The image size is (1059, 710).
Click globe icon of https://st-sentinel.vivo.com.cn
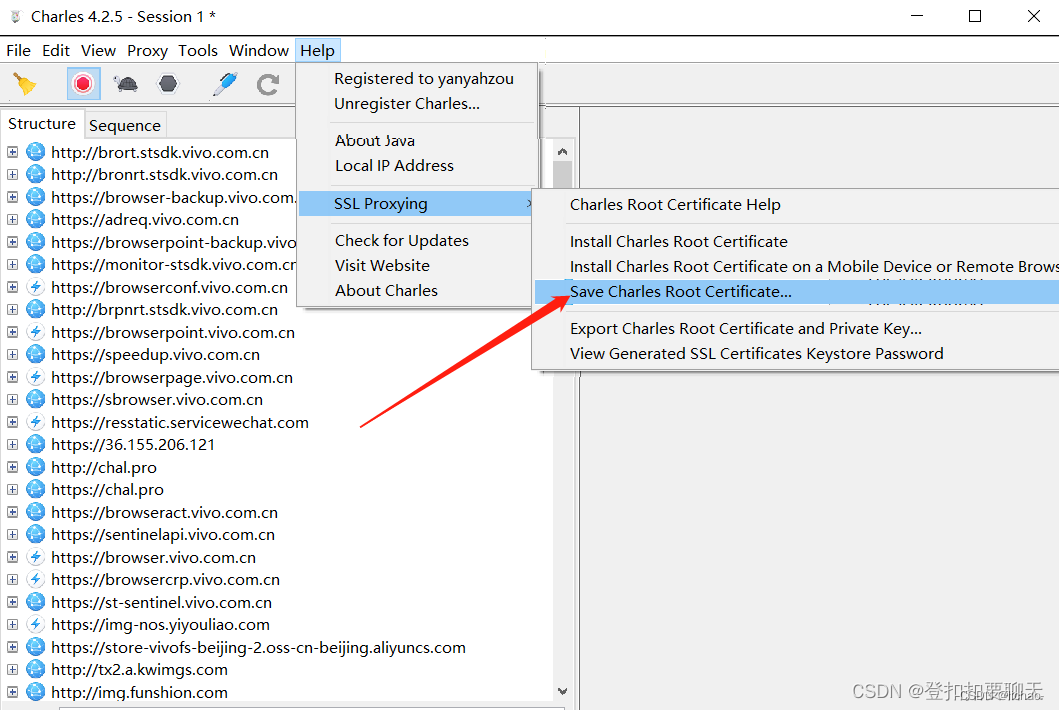coord(35,602)
